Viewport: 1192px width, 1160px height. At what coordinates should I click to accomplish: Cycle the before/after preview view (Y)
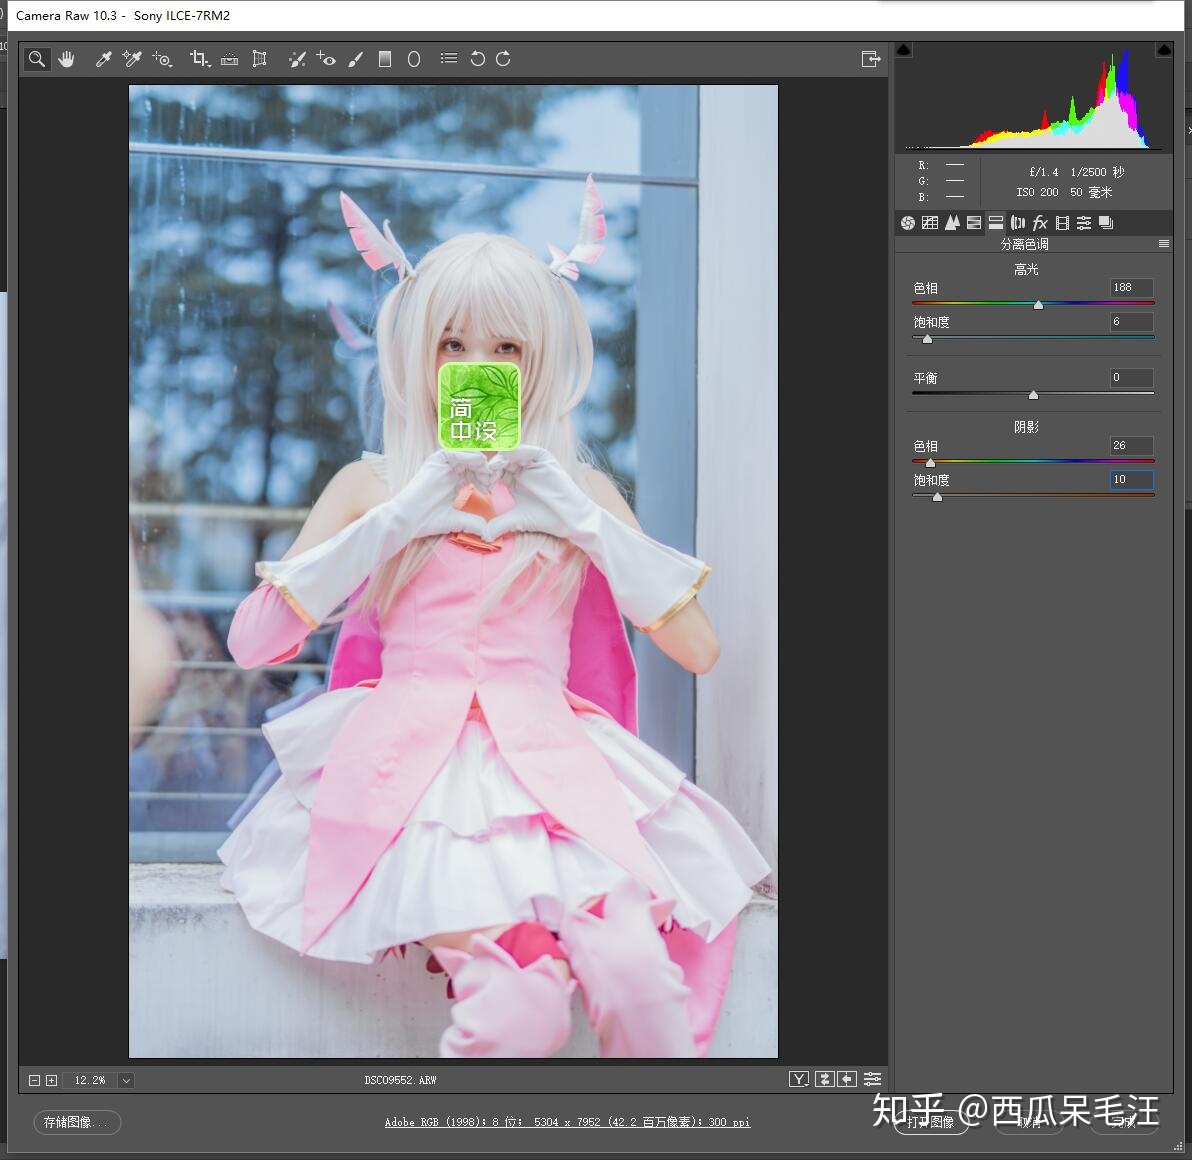pos(799,1079)
